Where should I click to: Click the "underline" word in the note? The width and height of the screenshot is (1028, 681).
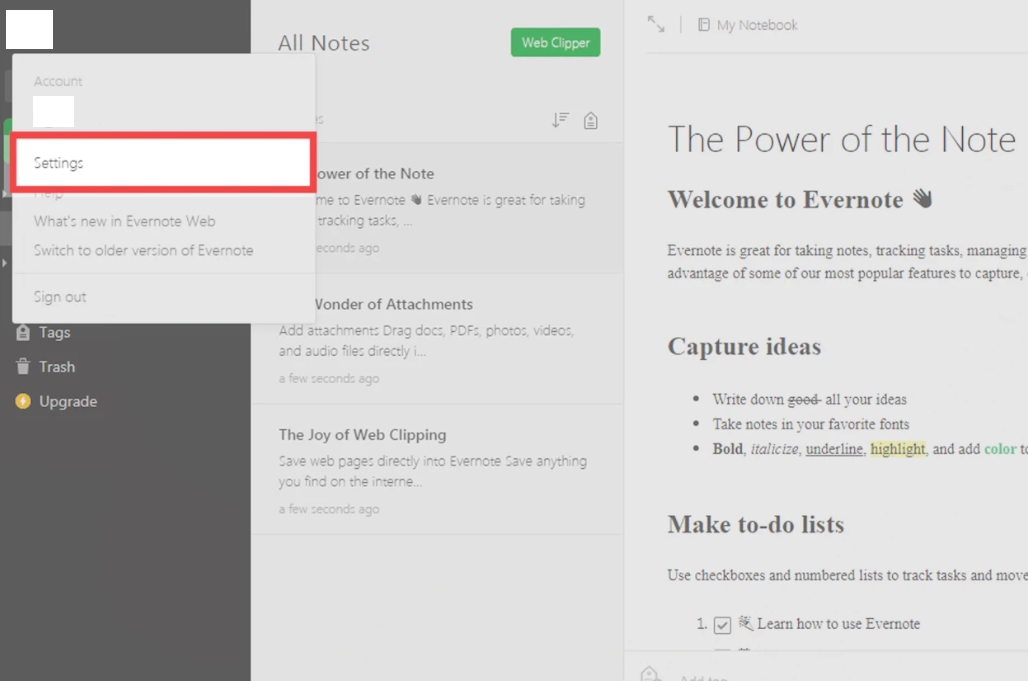[834, 449]
